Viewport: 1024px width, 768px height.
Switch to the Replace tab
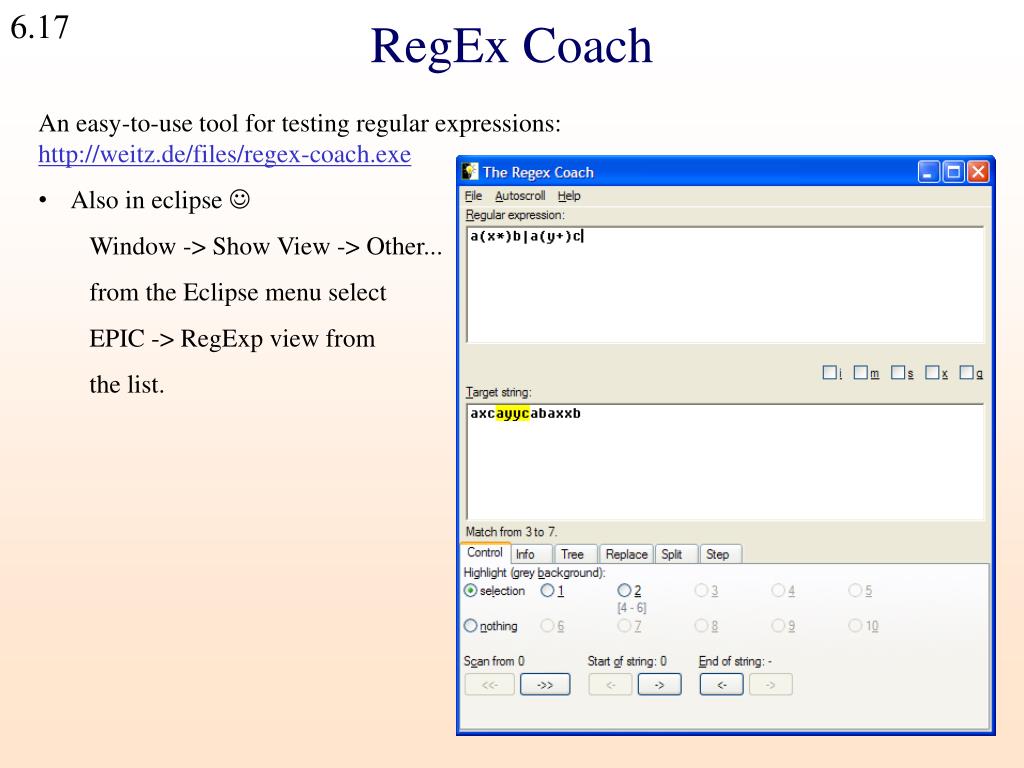click(x=626, y=554)
